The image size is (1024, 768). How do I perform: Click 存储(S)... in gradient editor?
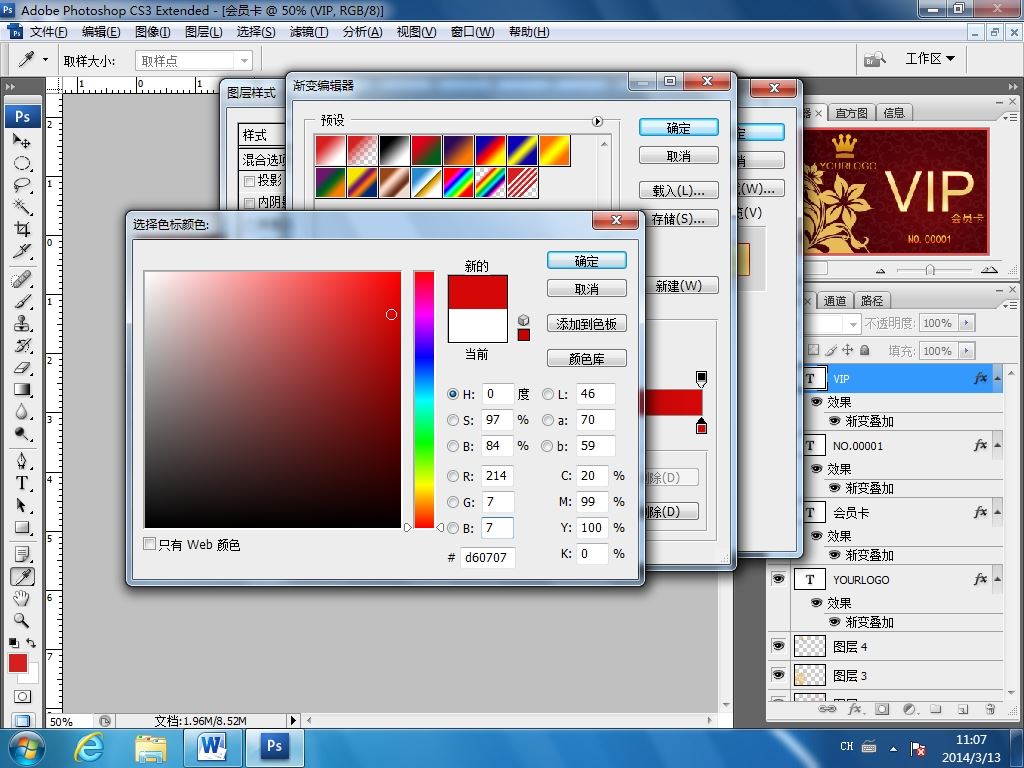click(679, 219)
